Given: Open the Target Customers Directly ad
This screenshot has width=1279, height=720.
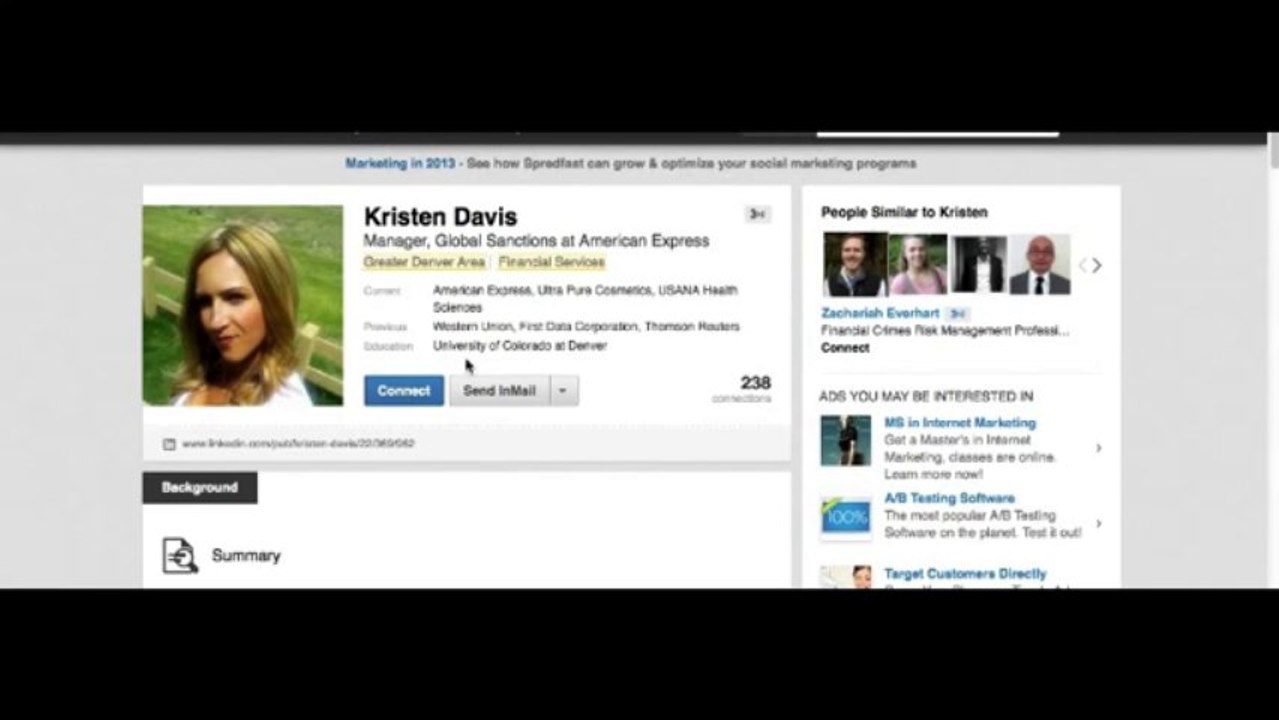Looking at the screenshot, I should click(965, 574).
